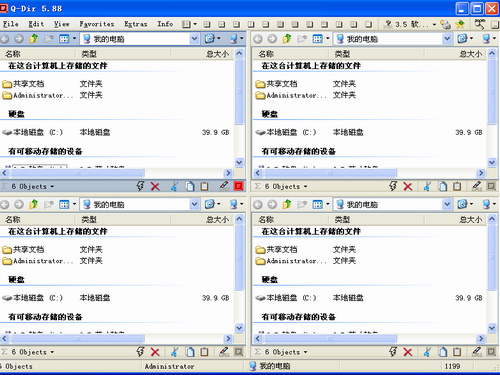The width and height of the screenshot is (500, 375).
Task: Click the copy icon in top-right pane status bar
Action: (x=442, y=186)
